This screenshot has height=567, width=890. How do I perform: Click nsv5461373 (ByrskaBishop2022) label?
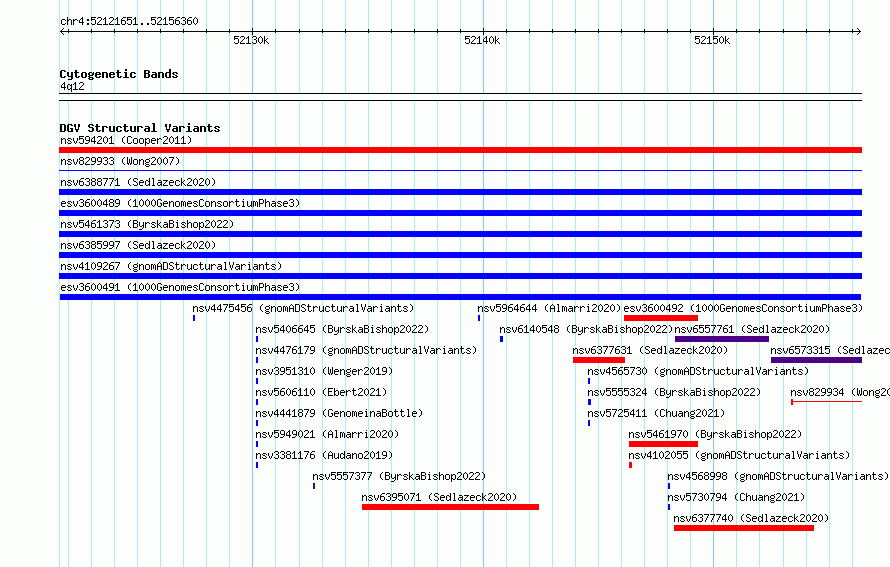click(147, 224)
